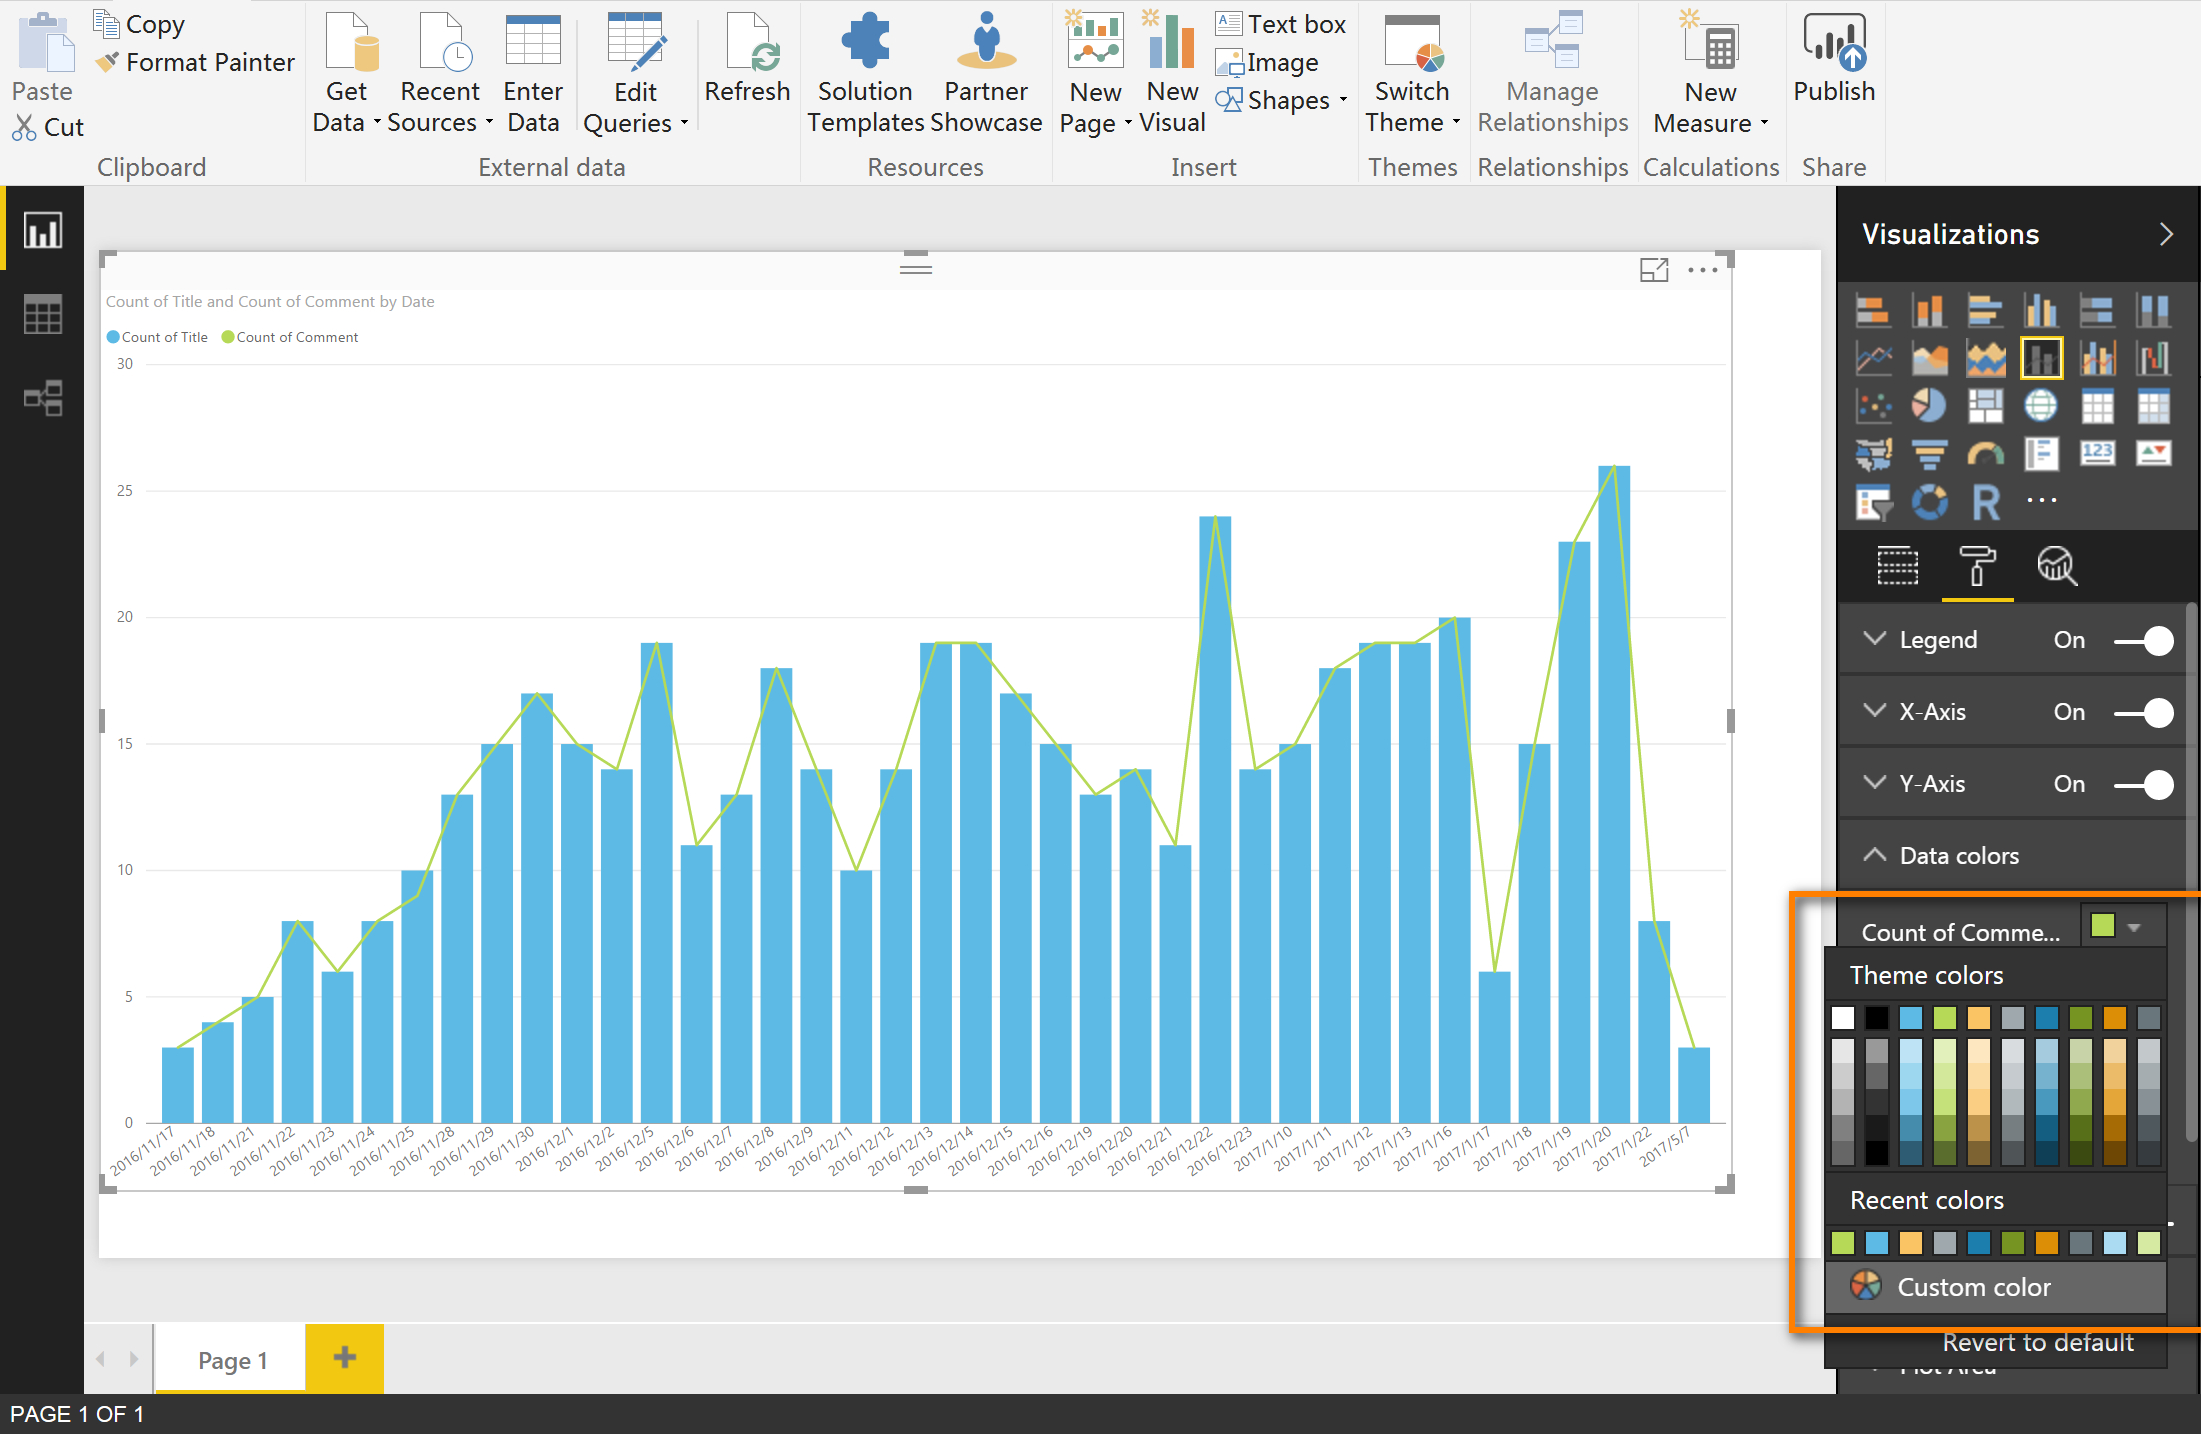The height and width of the screenshot is (1434, 2201).
Task: Toggle the X-Axis switch off
Action: coord(2144,712)
